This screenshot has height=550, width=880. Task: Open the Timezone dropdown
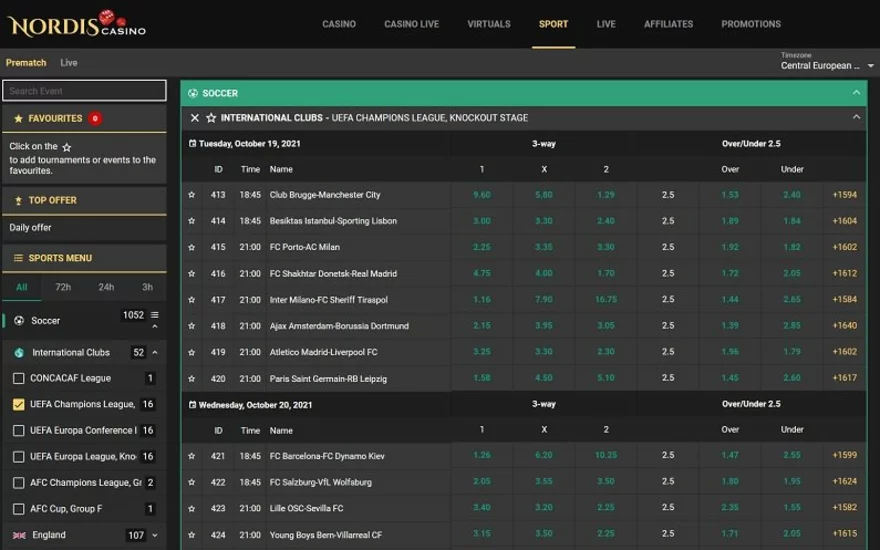tap(826, 66)
